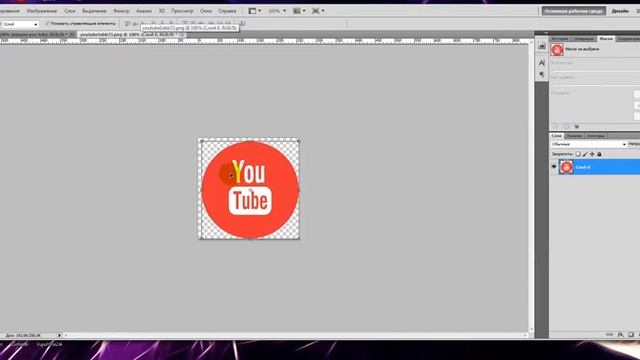Click the YouTube logo on the canvas
Image resolution: width=640 pixels, height=360 pixels.
[x=250, y=189]
